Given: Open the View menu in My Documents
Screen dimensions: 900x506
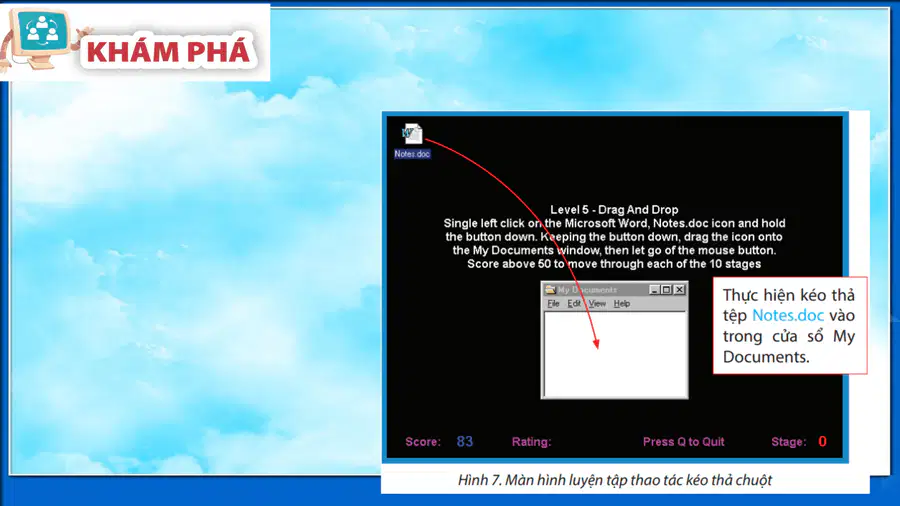Looking at the screenshot, I should click(x=597, y=303).
